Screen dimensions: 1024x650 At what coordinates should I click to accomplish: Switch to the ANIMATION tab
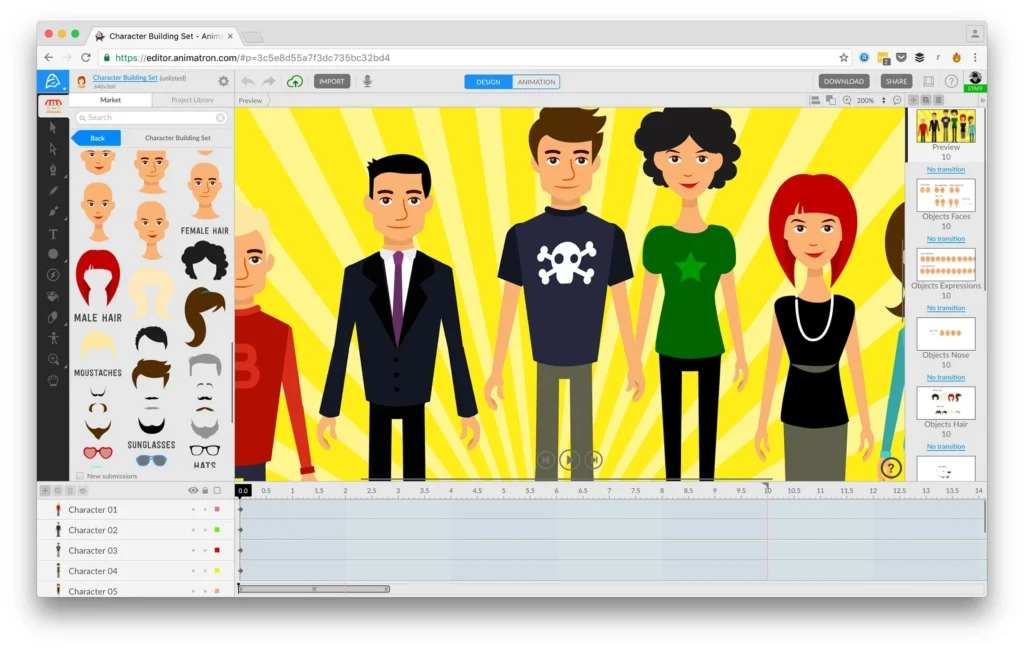pos(537,82)
